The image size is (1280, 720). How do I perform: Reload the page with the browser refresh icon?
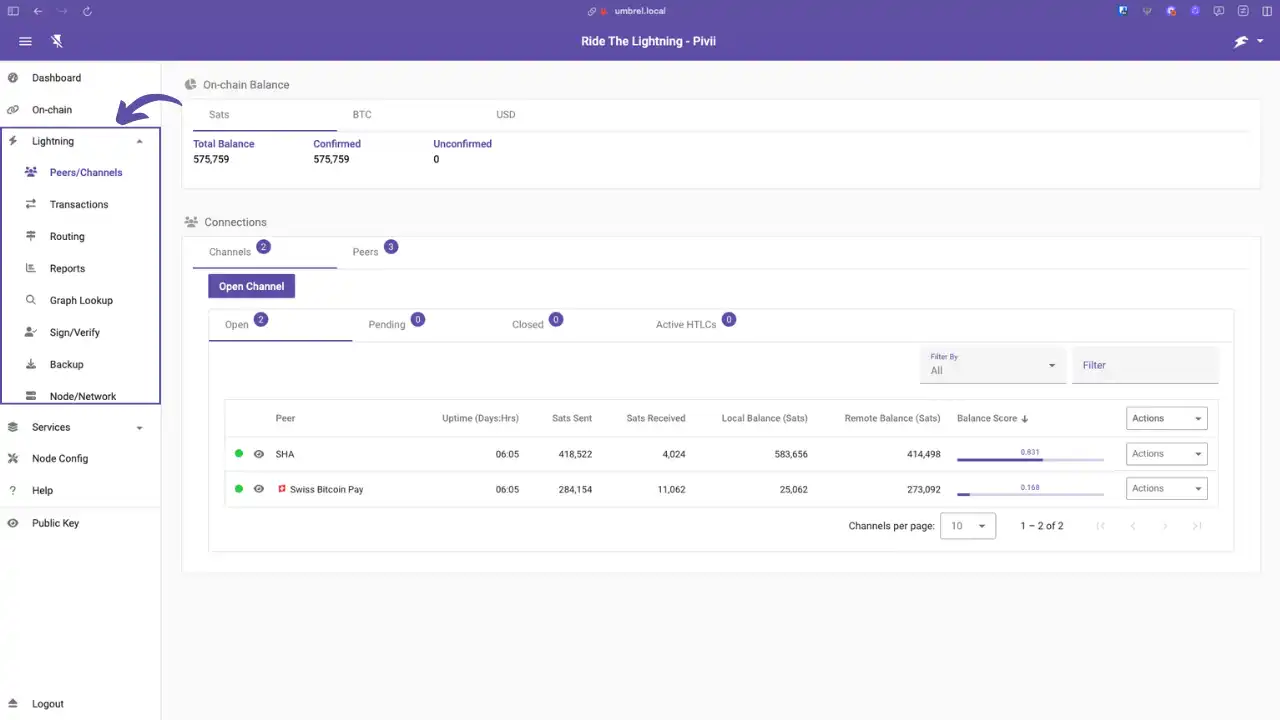[x=88, y=11]
